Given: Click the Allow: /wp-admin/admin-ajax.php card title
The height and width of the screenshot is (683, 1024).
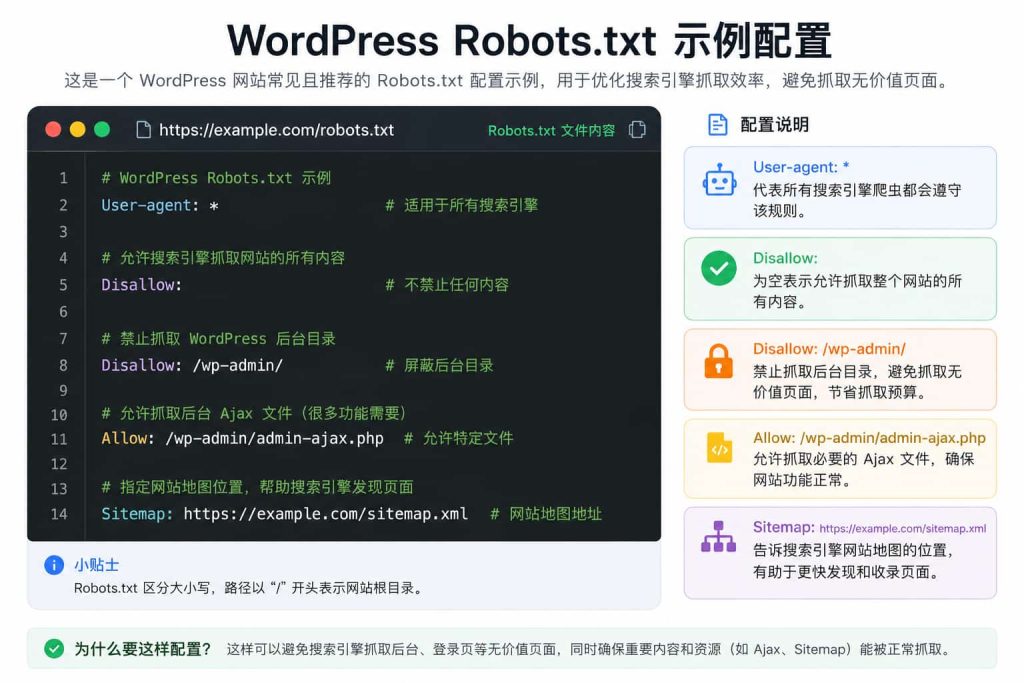Looking at the screenshot, I should 869,437.
